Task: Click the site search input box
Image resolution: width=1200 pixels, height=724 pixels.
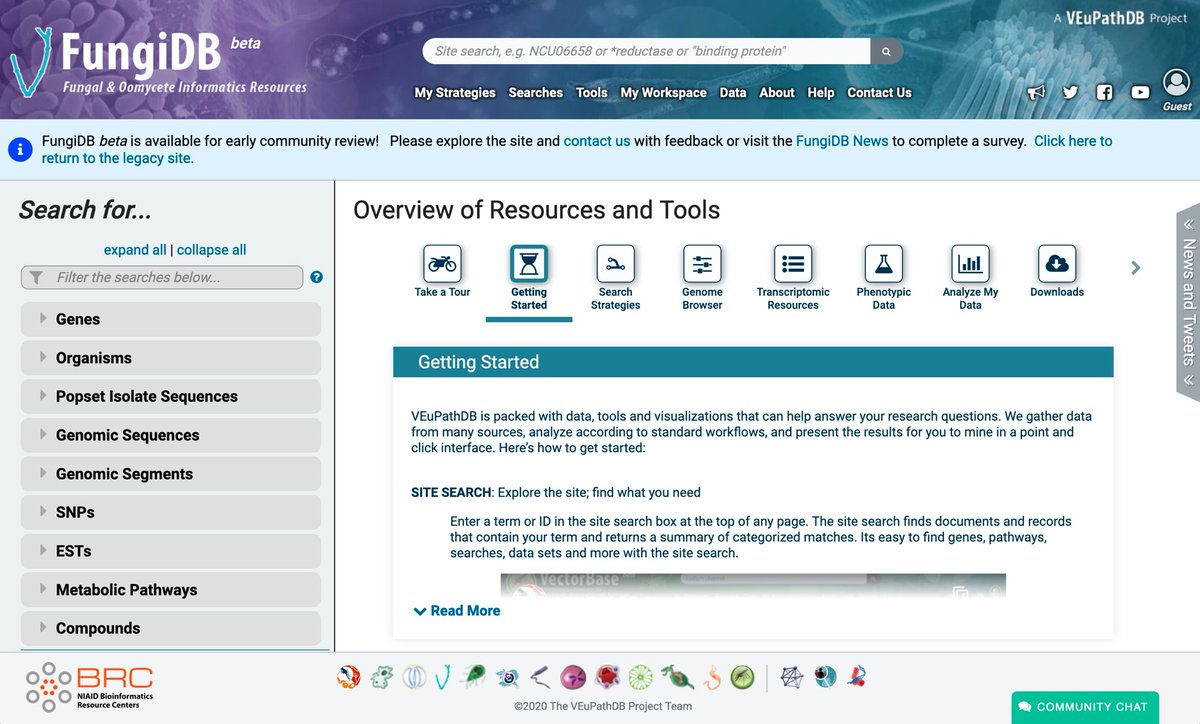Action: [647, 51]
